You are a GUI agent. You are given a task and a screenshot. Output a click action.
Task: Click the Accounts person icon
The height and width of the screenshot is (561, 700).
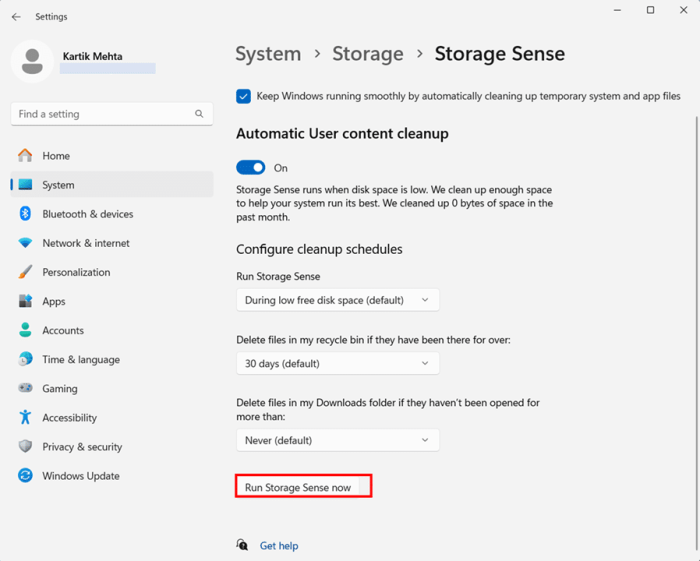(x=25, y=330)
